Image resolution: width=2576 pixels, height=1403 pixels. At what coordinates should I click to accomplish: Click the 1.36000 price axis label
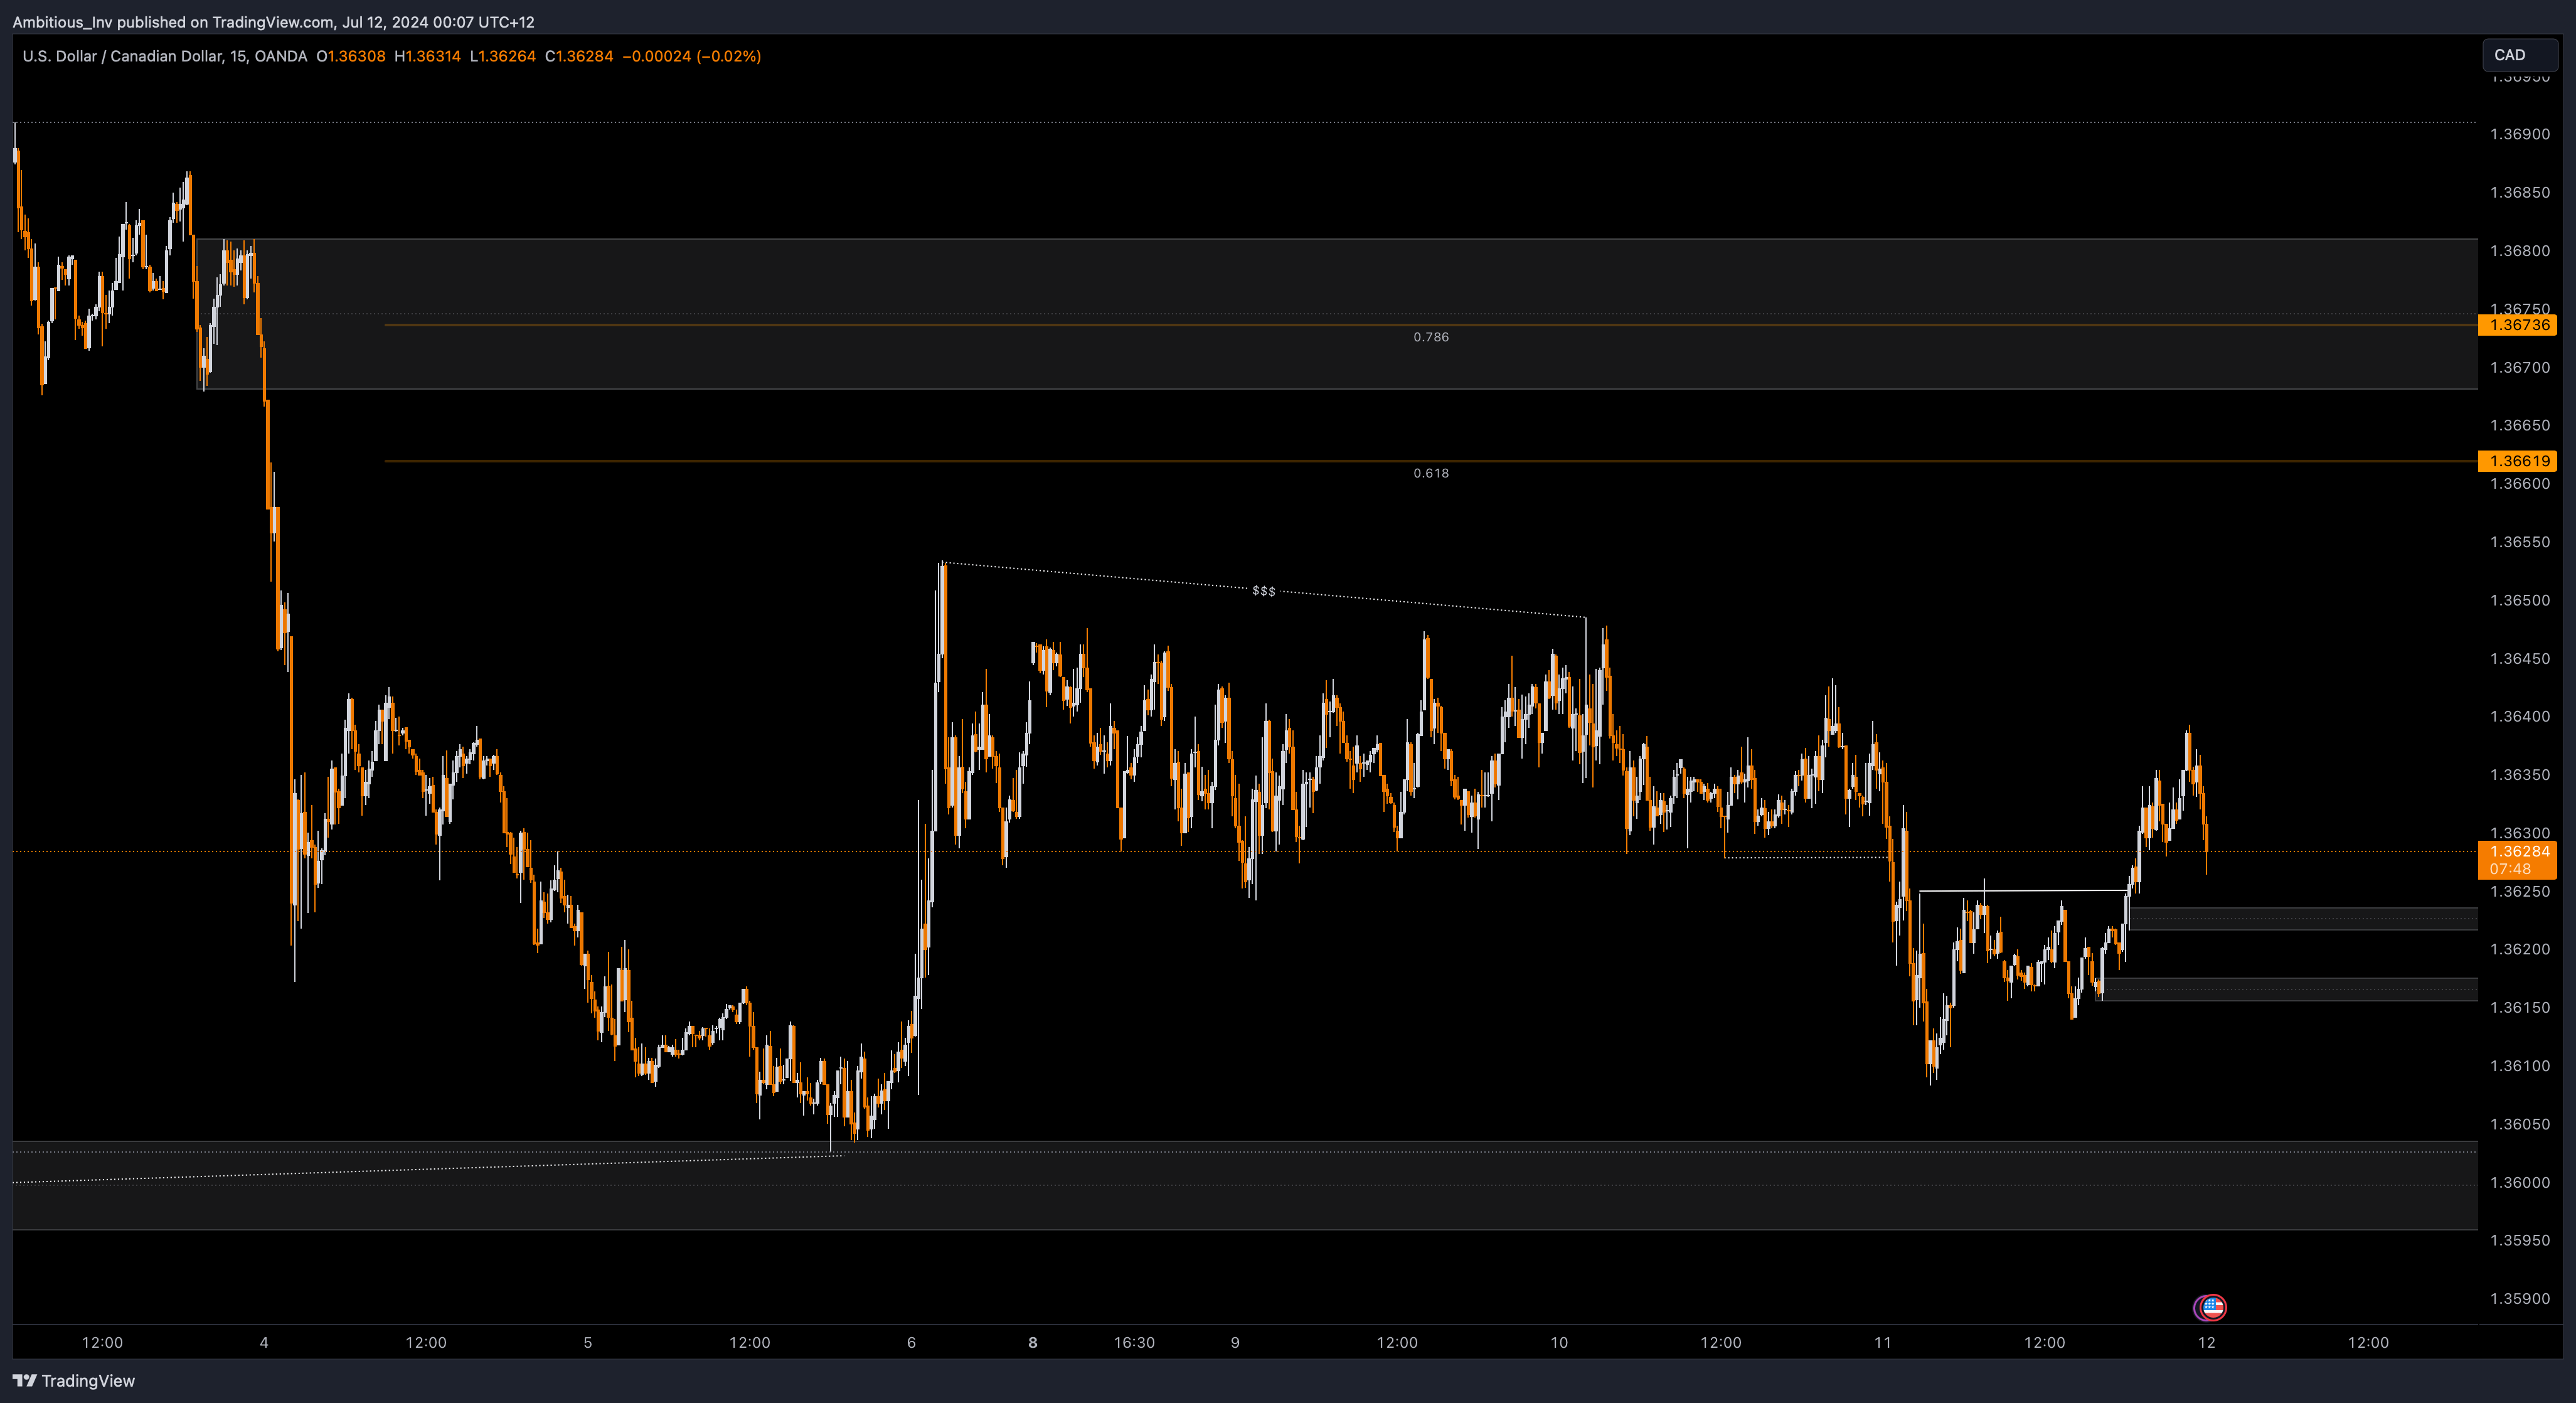(x=2520, y=1182)
